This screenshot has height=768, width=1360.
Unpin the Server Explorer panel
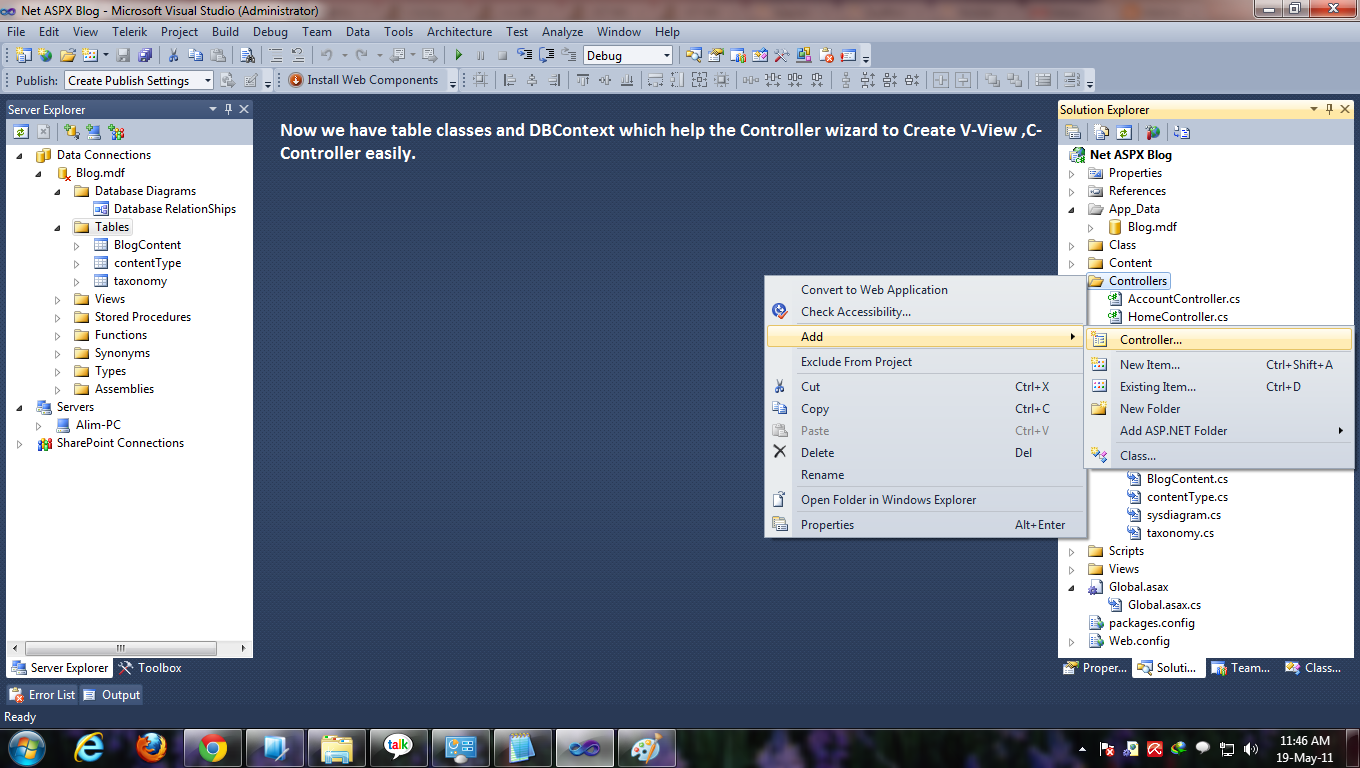click(227, 109)
